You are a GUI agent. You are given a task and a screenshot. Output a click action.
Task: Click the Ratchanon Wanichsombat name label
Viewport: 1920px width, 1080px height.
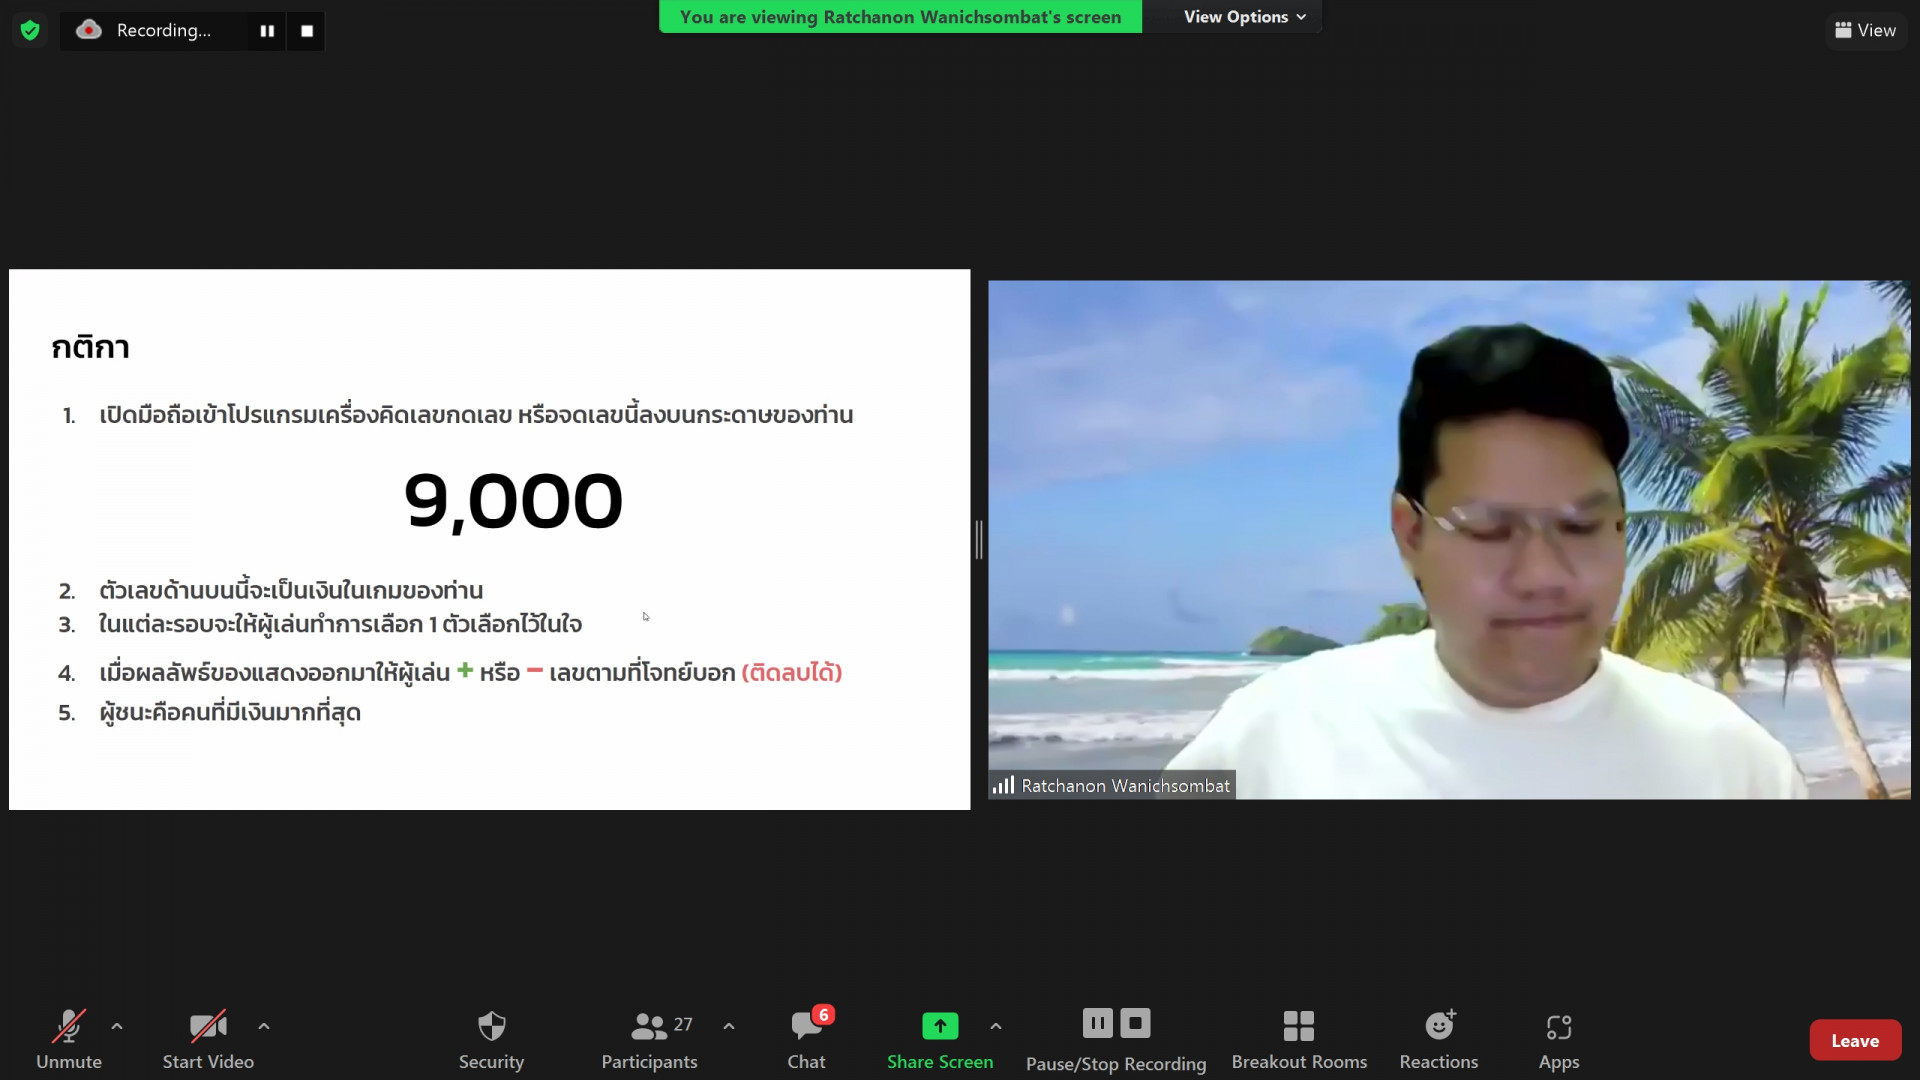pyautogui.click(x=1125, y=786)
